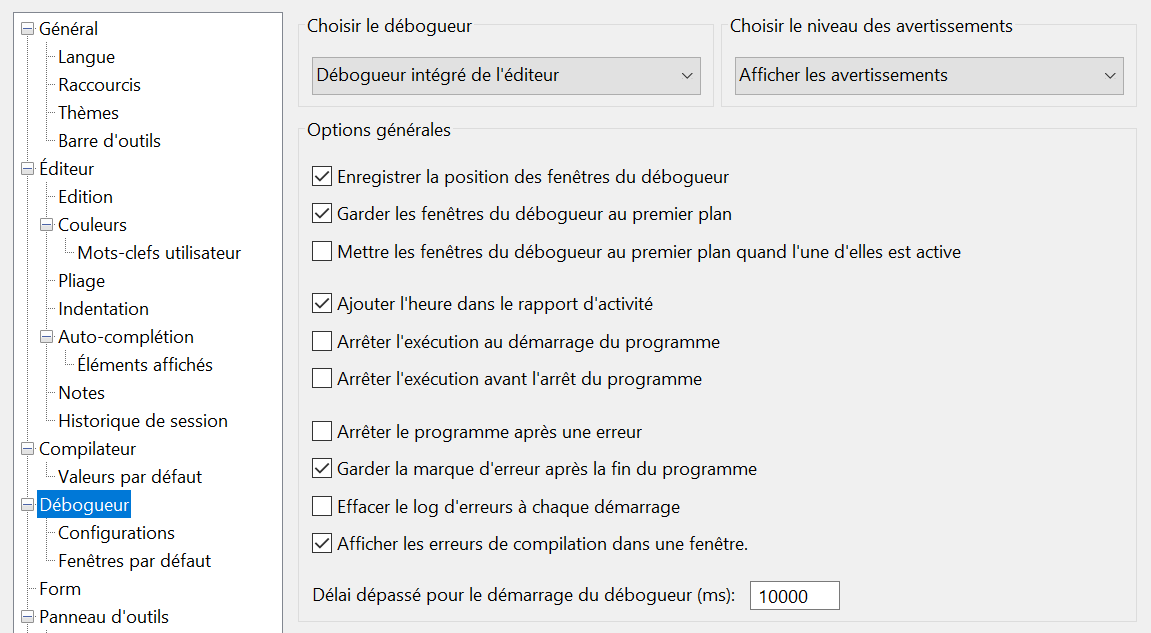Collapse the Panneau d'outils node
Viewport: 1151px width, 633px height.
click(28, 617)
